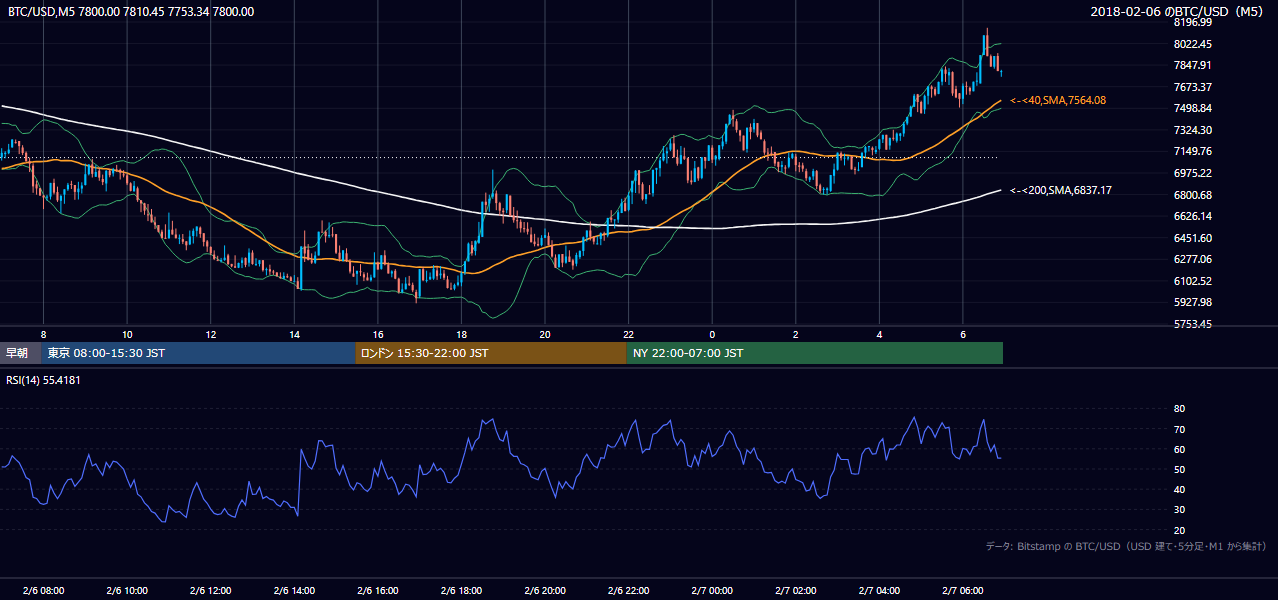Click the 40,SMA,7564.08 orange label
1278x600 pixels.
pyautogui.click(x=1058, y=101)
